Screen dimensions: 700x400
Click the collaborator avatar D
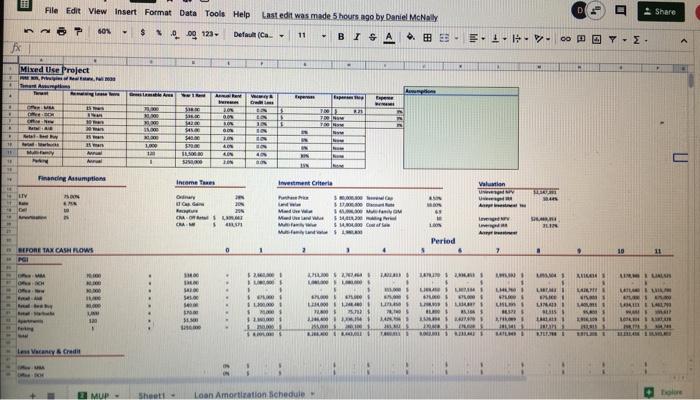pyautogui.click(x=580, y=10)
